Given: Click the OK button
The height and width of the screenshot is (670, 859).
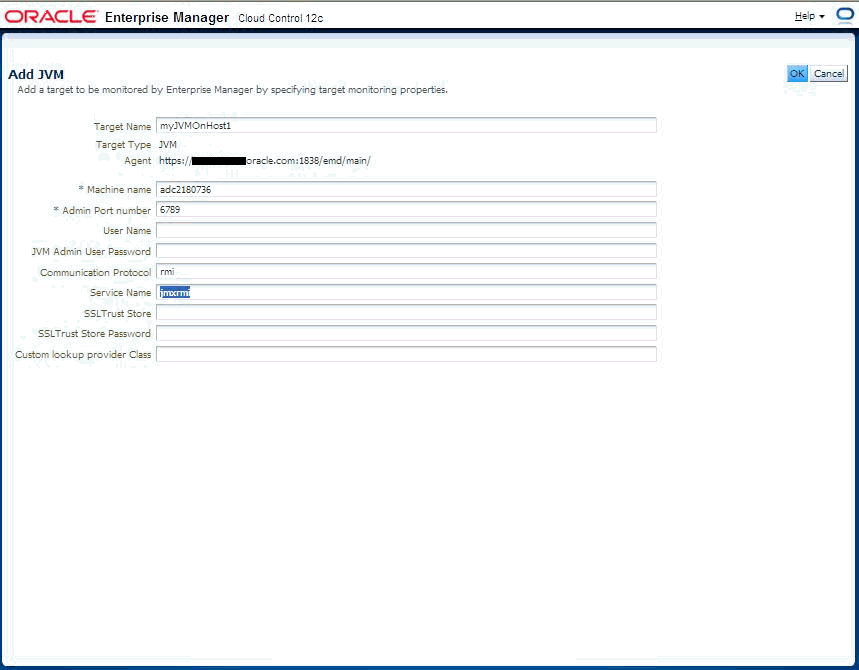Looking at the screenshot, I should point(797,73).
